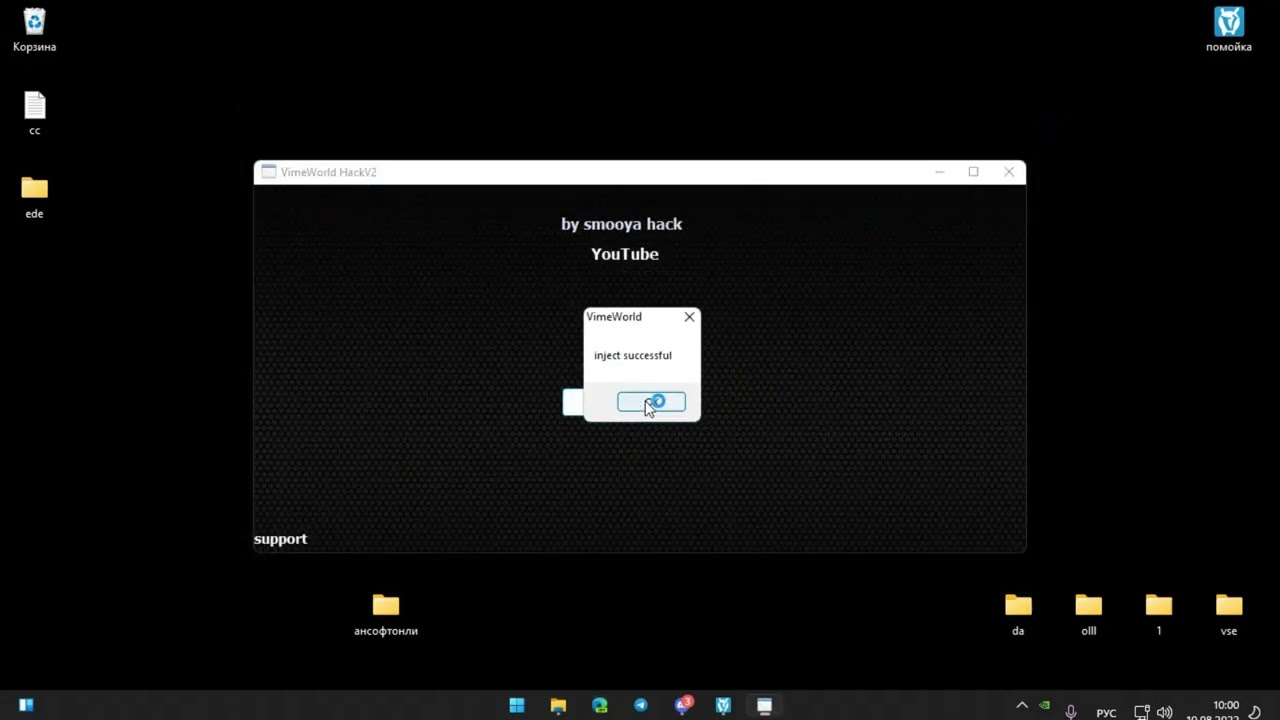This screenshot has width=1280, height=720.
Task: Open File Explorer from the taskbar
Action: click(x=558, y=706)
